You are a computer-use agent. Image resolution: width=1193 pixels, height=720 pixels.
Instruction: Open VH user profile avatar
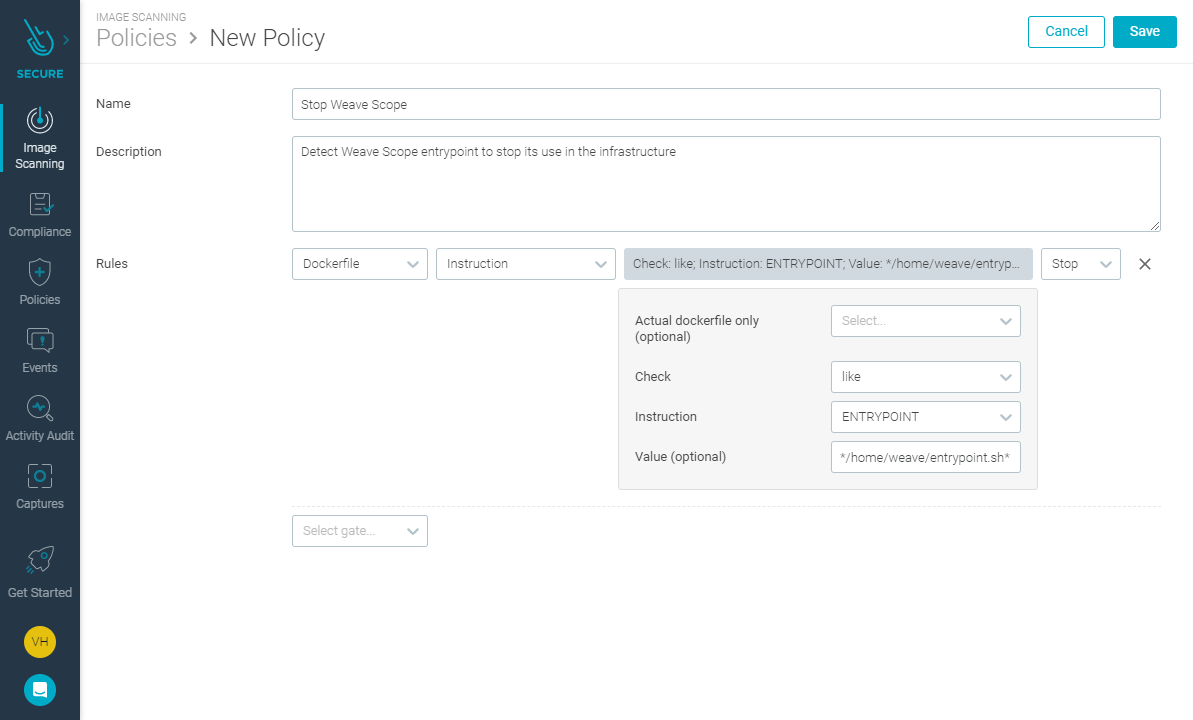tap(40, 642)
